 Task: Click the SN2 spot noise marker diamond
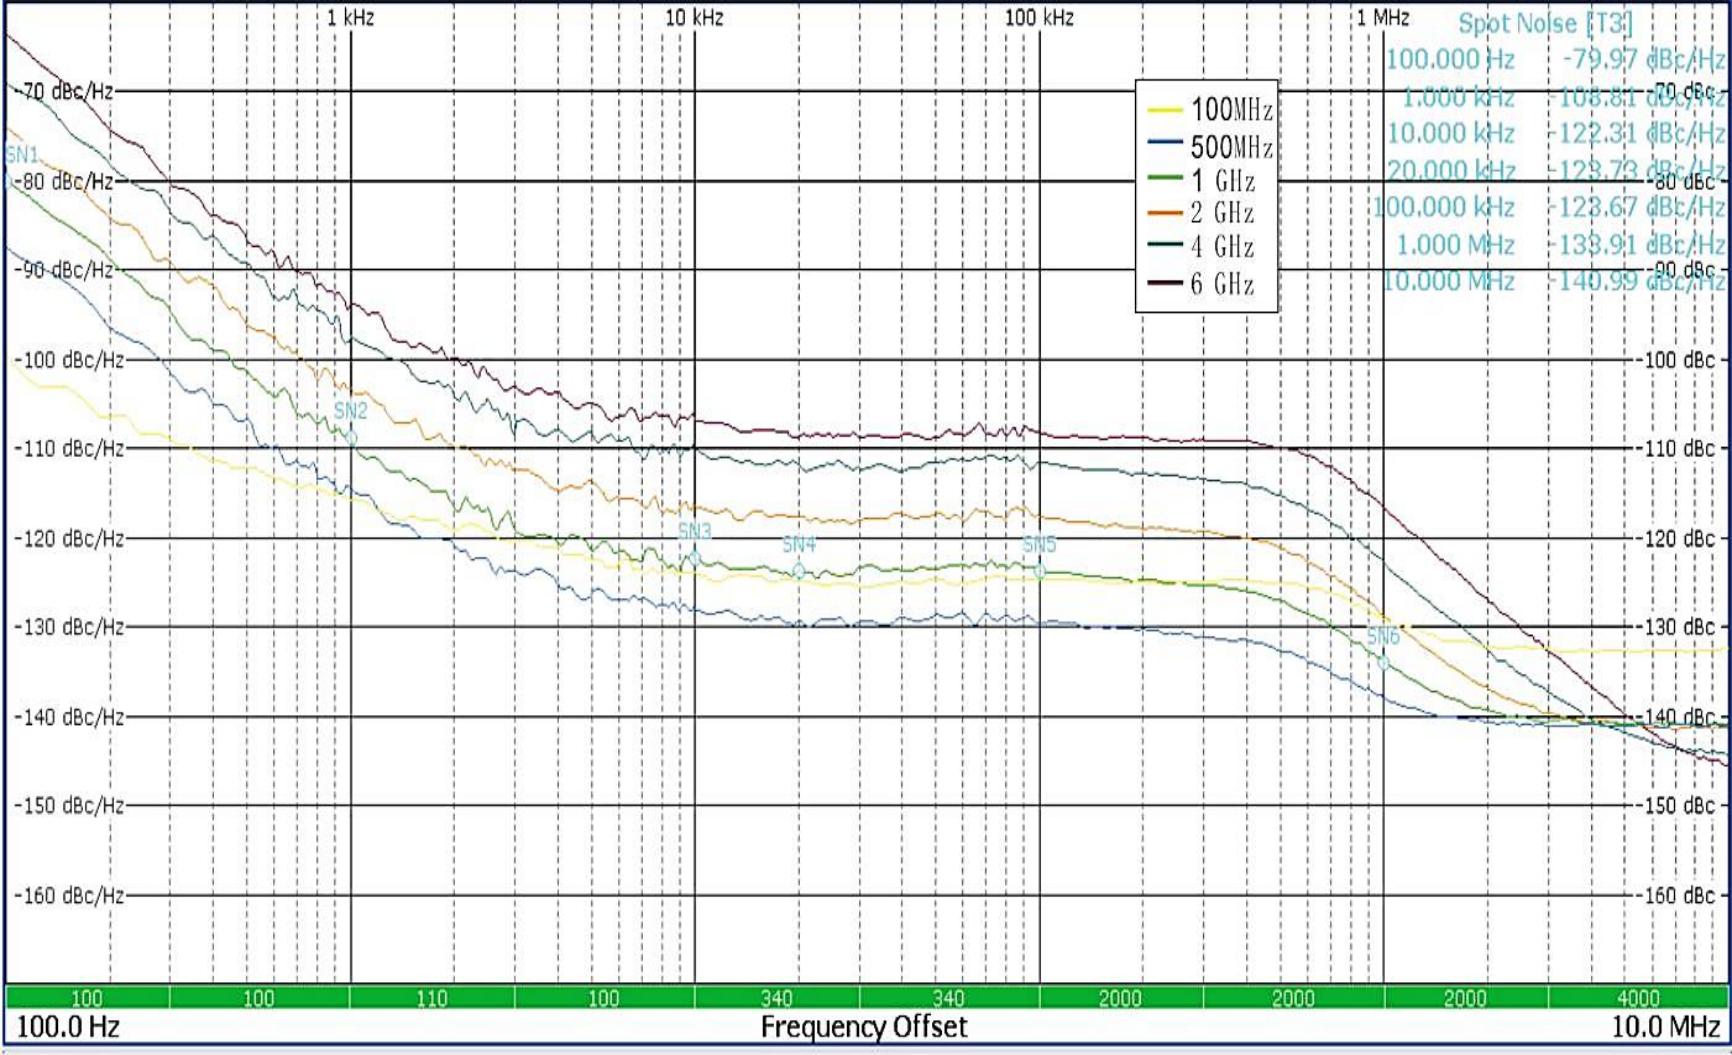pos(352,437)
